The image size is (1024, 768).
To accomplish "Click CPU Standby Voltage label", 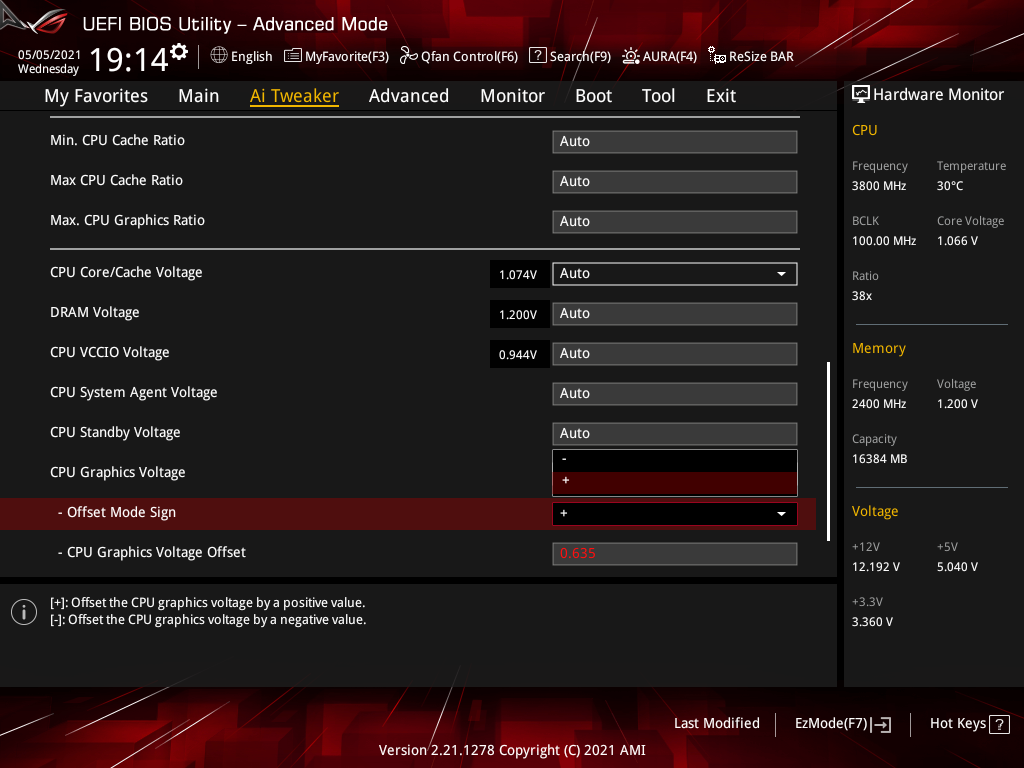I will tap(115, 432).
